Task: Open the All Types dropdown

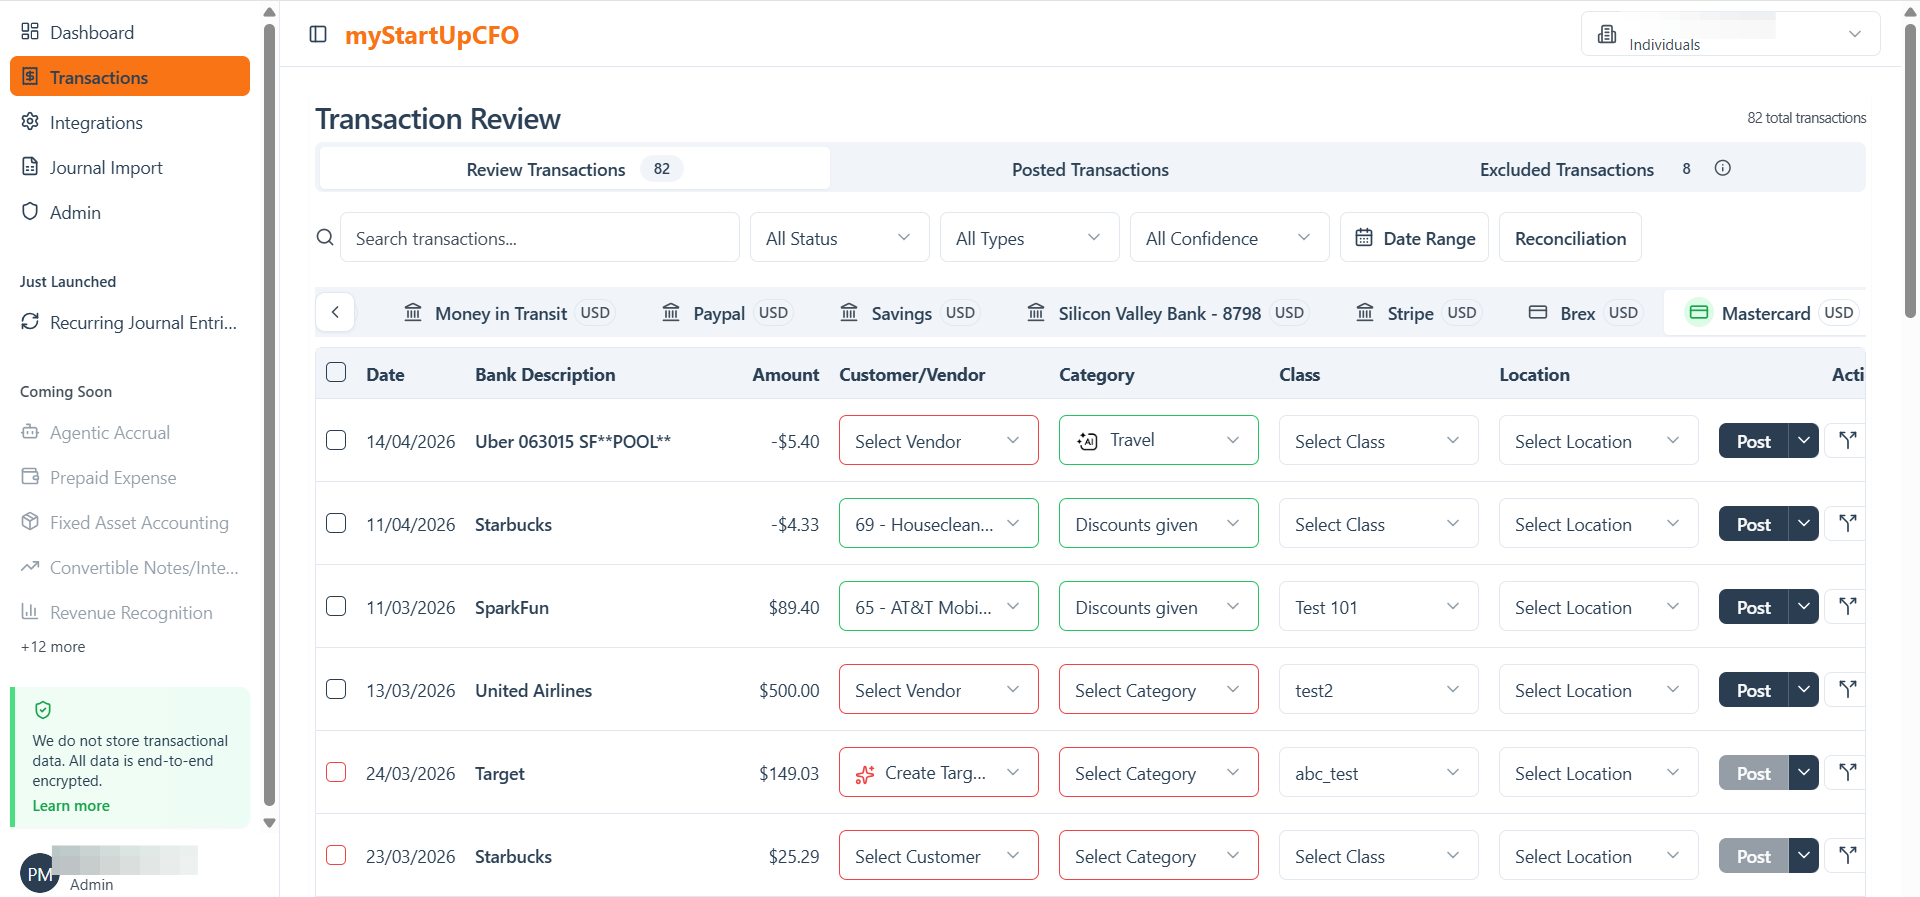Action: click(x=1029, y=238)
